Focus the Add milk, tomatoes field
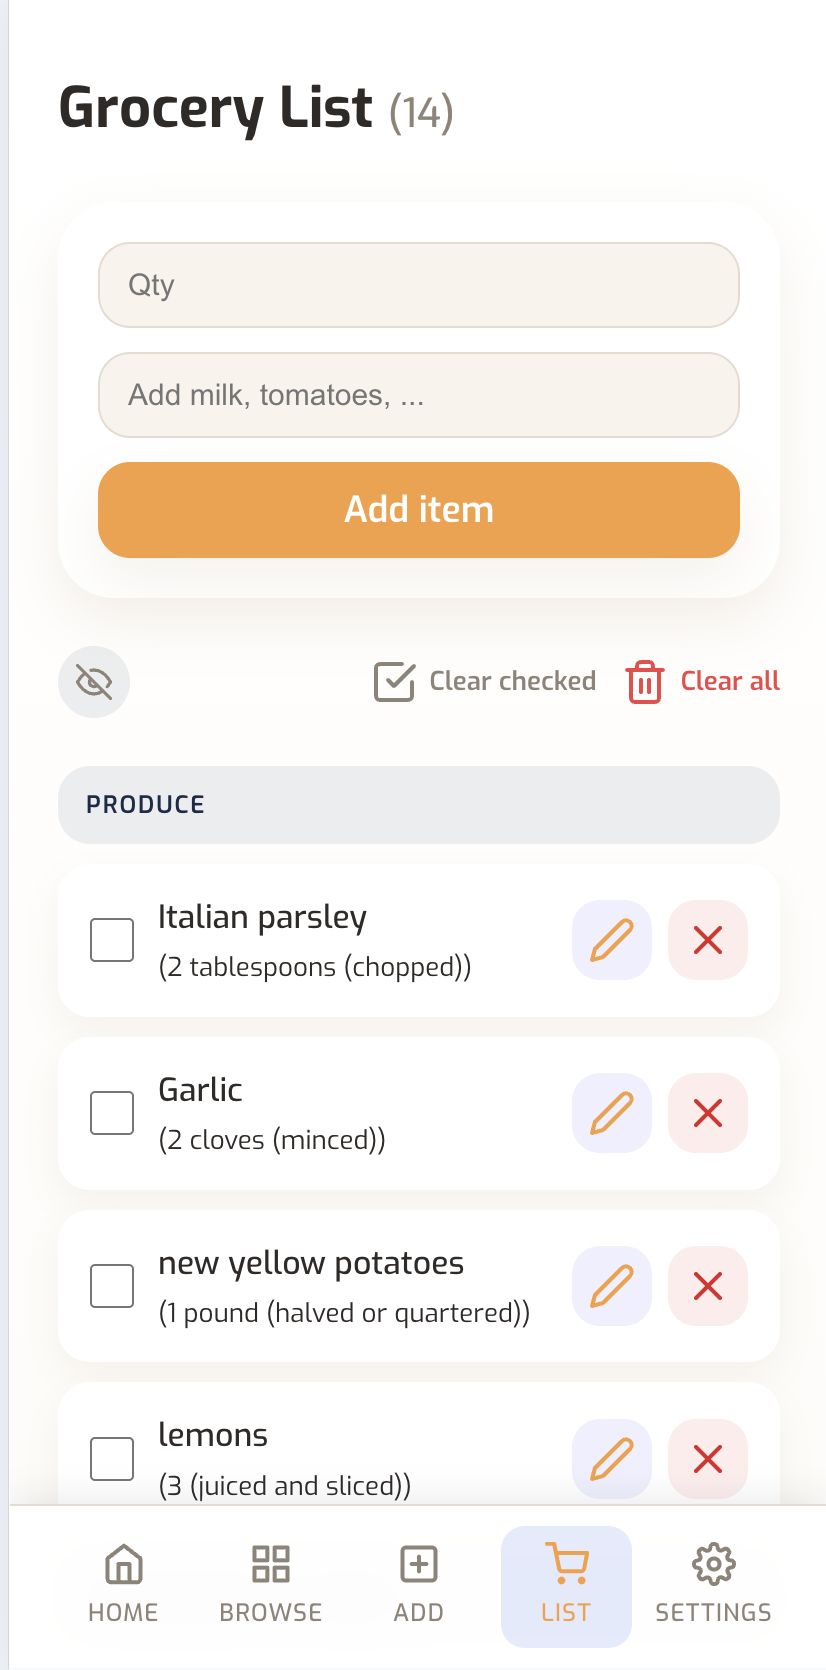This screenshot has height=1670, width=826. pyautogui.click(x=418, y=395)
